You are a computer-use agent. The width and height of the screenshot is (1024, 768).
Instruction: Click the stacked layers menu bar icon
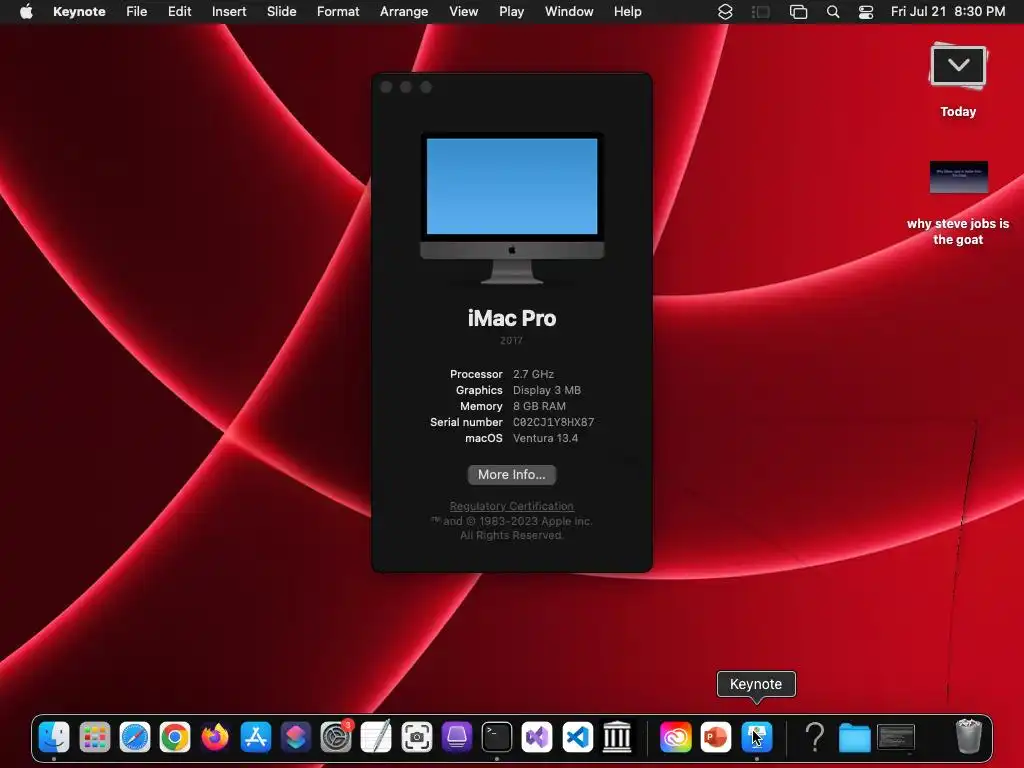click(x=725, y=12)
